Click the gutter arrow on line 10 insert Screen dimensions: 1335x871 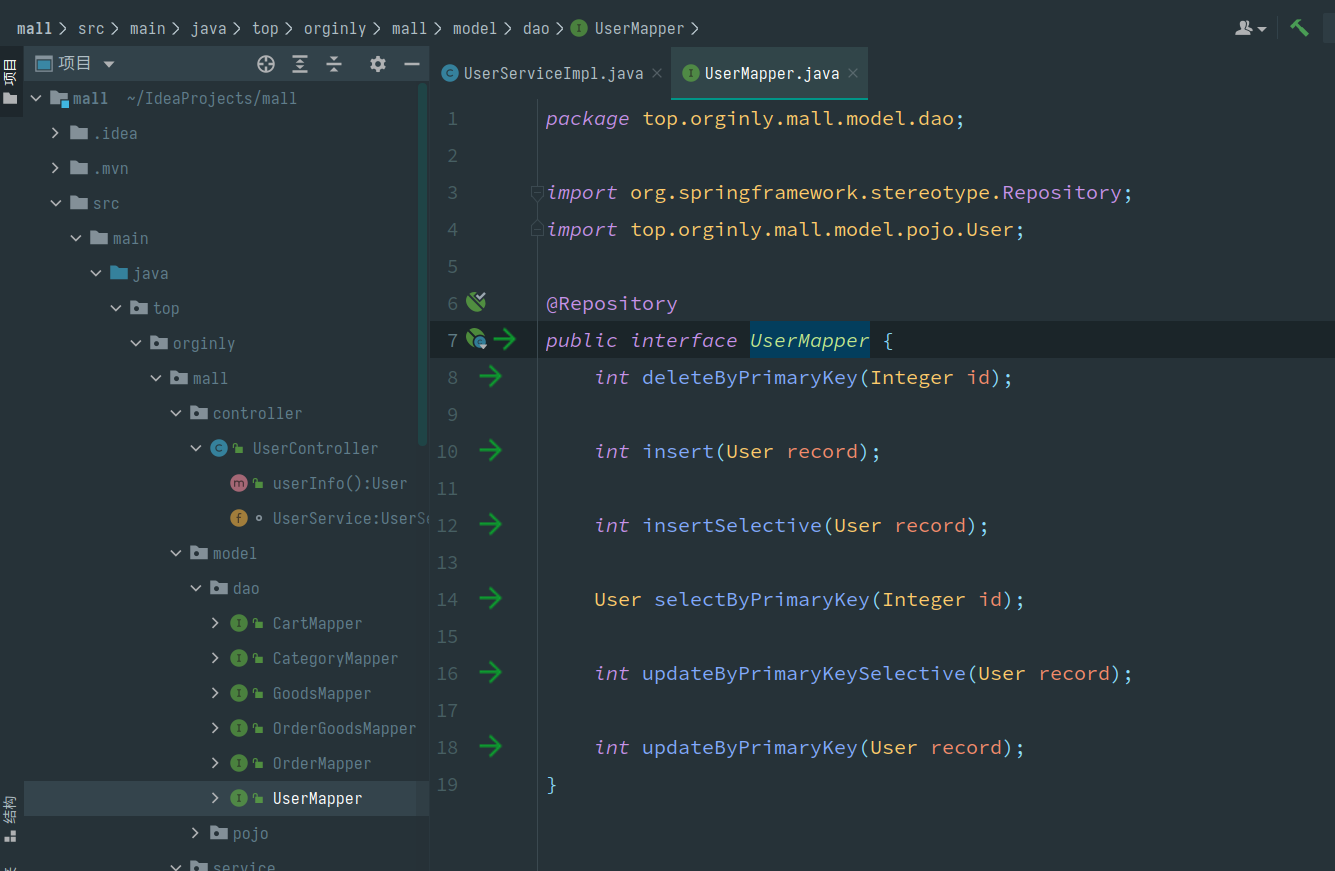pos(490,451)
